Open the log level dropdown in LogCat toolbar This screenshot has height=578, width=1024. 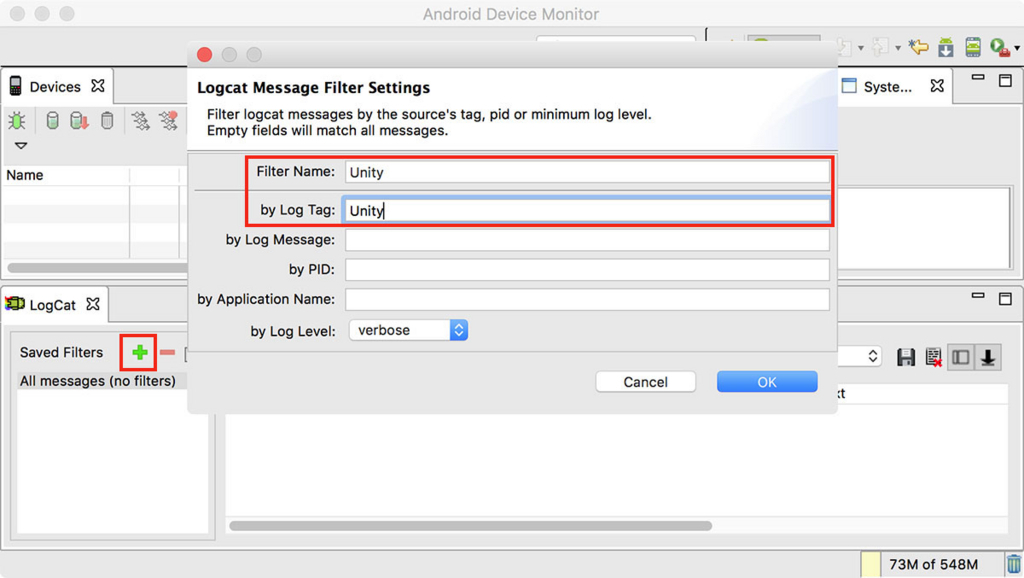pyautogui.click(x=872, y=357)
